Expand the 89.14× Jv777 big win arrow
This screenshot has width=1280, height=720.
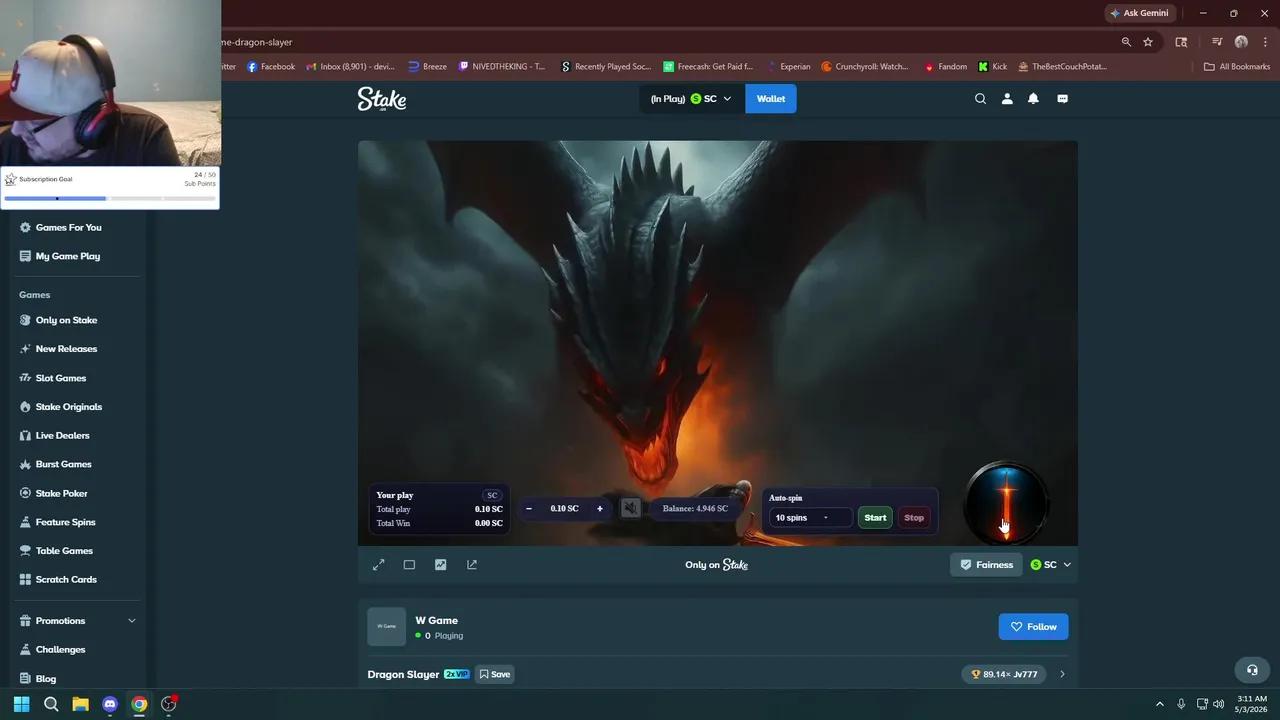pos(1062,674)
